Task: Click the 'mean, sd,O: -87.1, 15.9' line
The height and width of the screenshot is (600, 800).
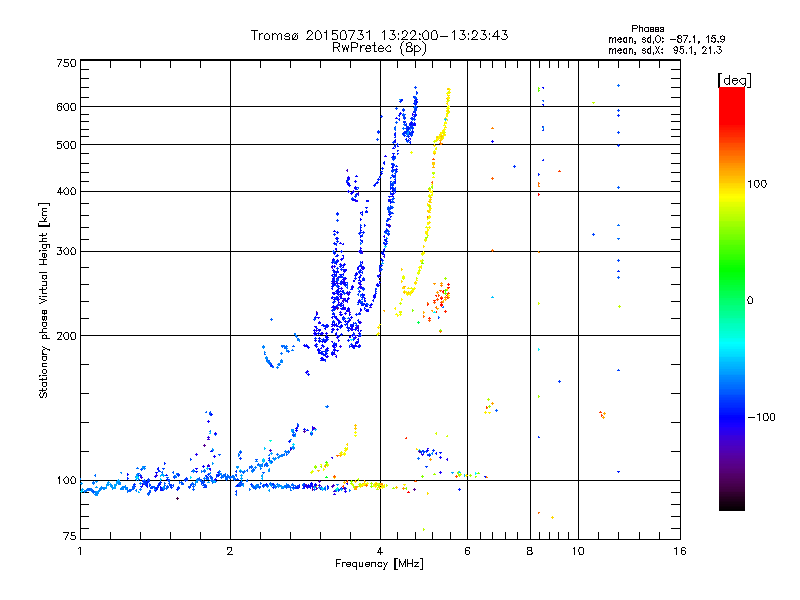Action: pyautogui.click(x=666, y=39)
